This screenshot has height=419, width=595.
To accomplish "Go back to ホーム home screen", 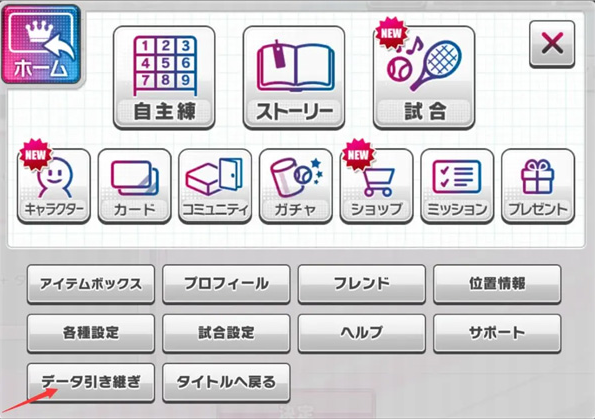I will coord(41,44).
